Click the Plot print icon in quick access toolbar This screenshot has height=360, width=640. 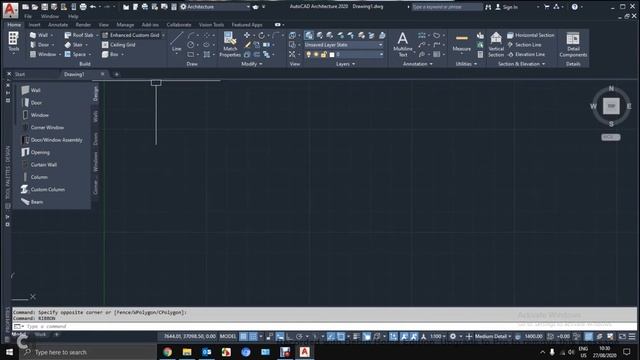pos(83,7)
